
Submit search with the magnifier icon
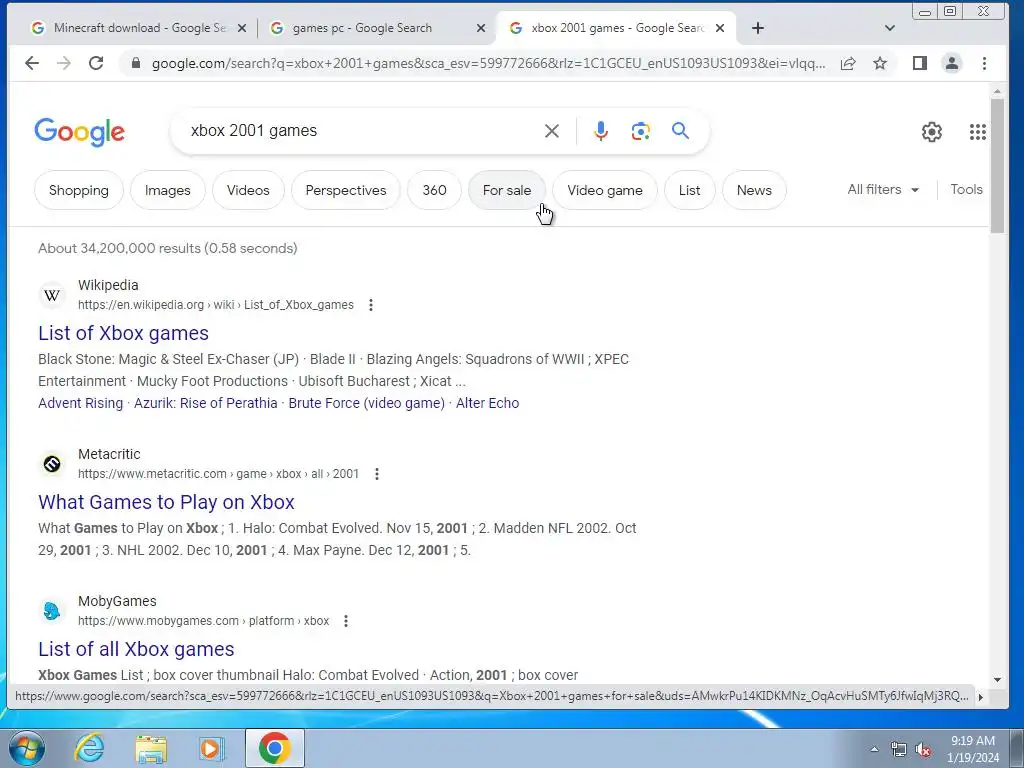pos(680,131)
